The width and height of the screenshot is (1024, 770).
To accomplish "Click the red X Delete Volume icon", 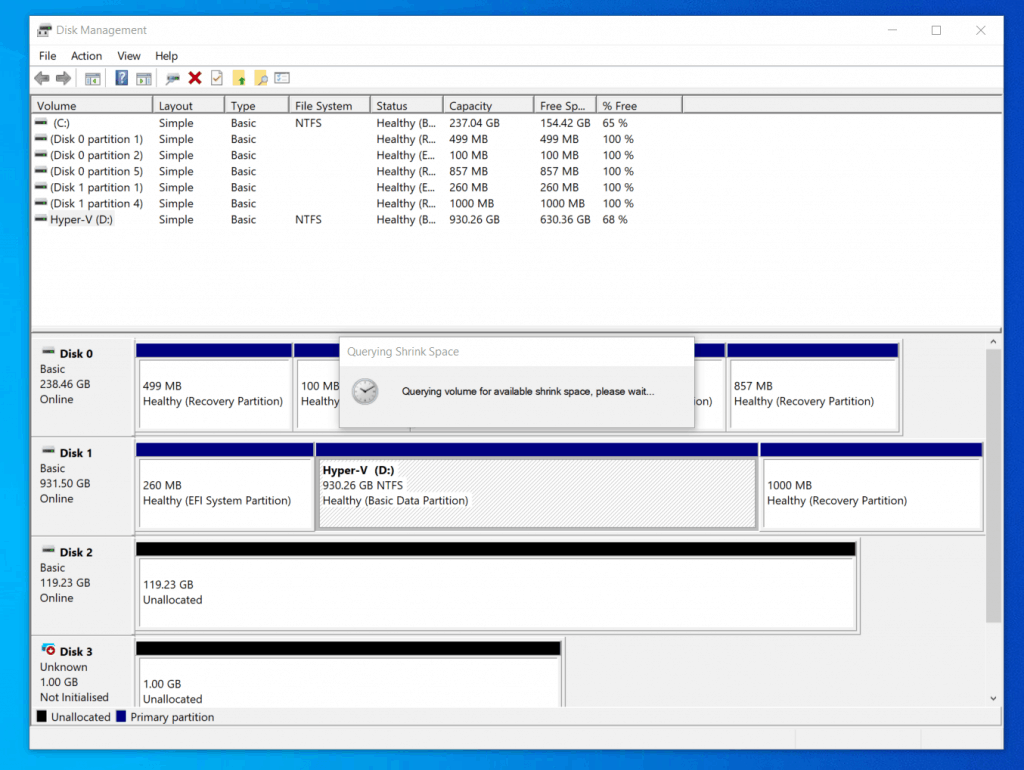I will (x=193, y=78).
